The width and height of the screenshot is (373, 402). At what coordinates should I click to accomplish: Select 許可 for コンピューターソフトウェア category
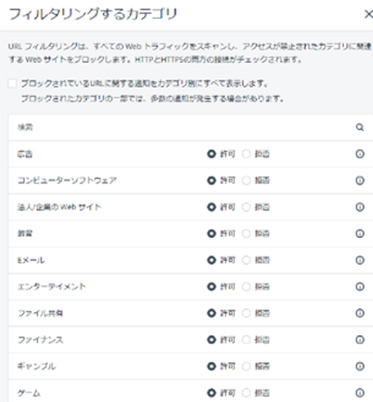click(x=211, y=180)
